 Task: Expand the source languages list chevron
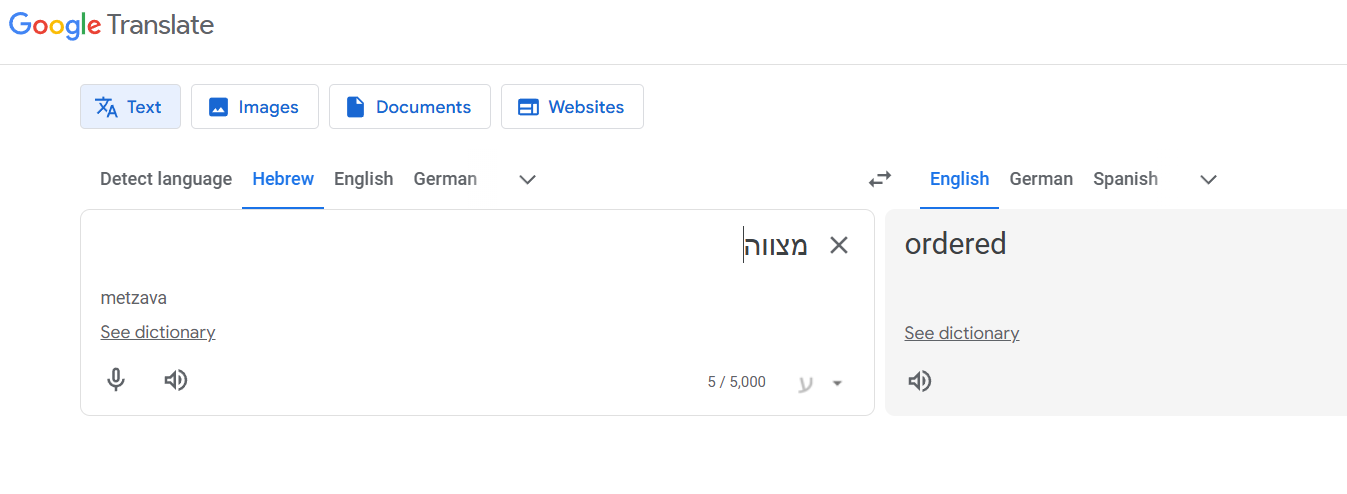pyautogui.click(x=528, y=180)
